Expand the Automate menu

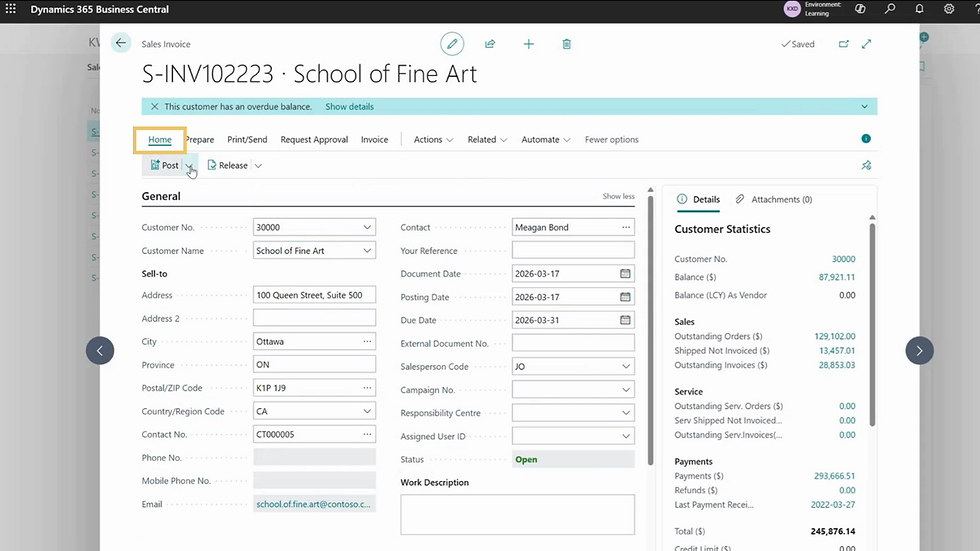coord(546,139)
